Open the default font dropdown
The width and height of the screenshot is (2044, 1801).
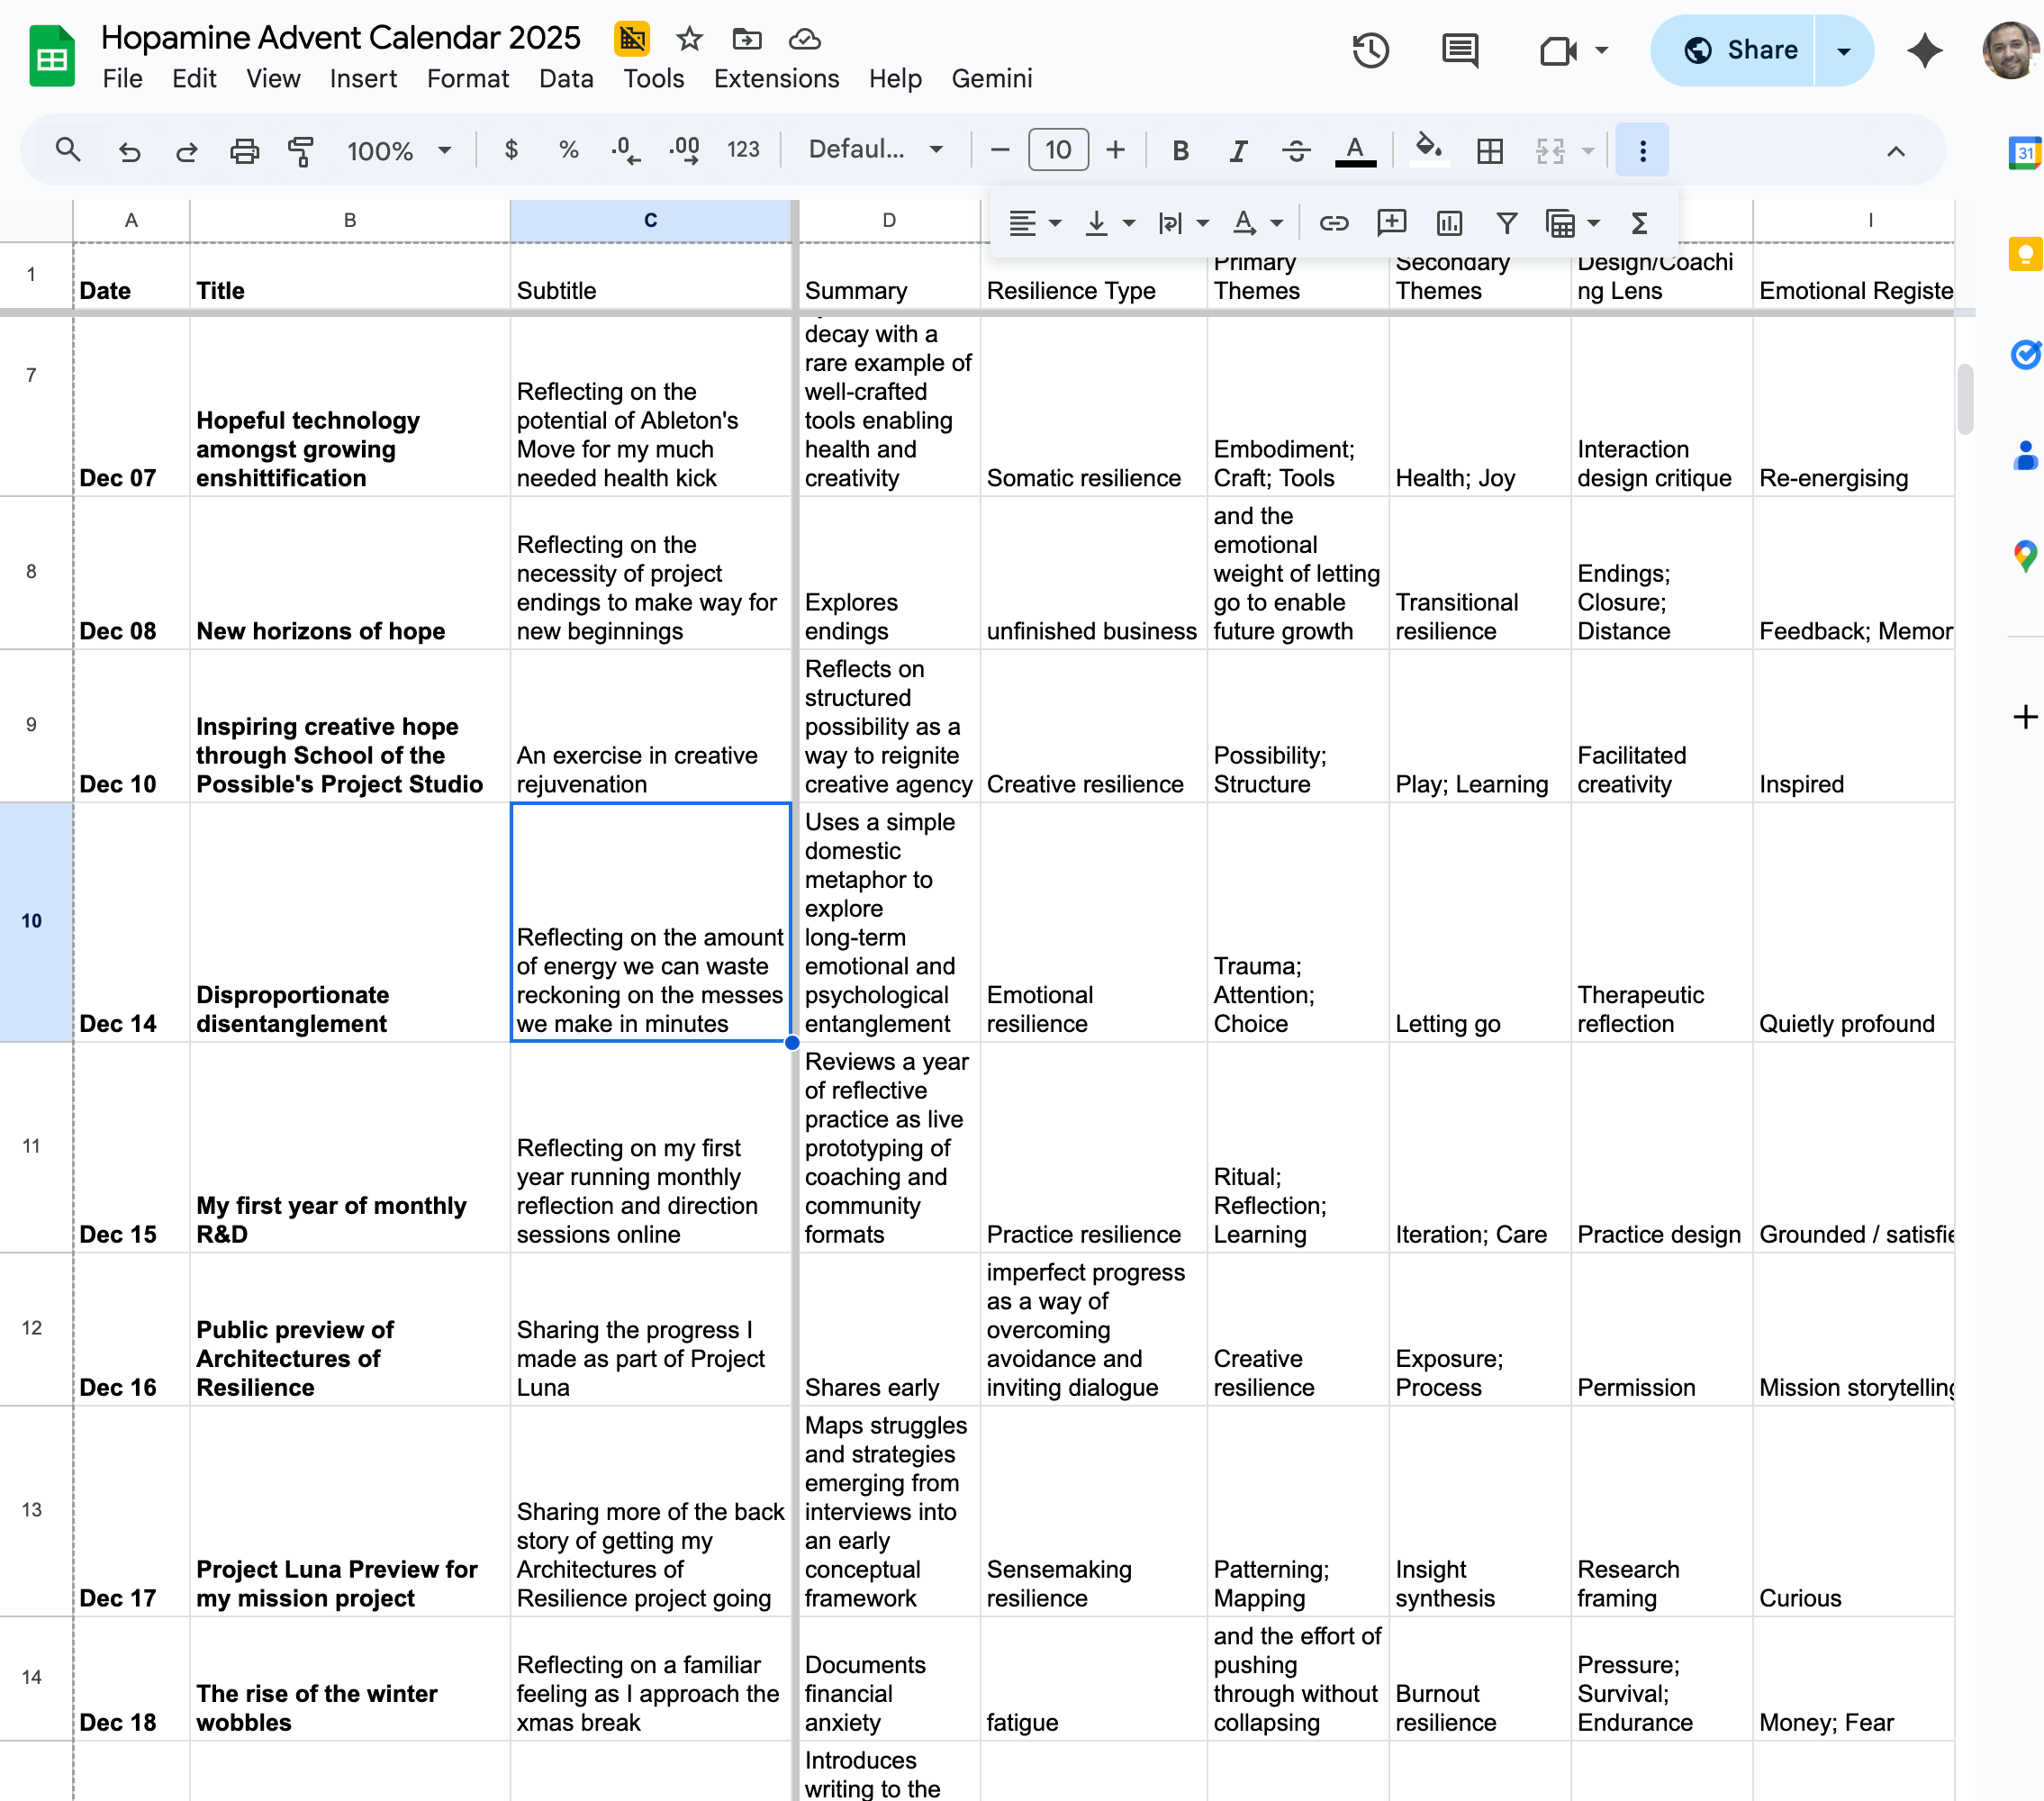(x=875, y=150)
